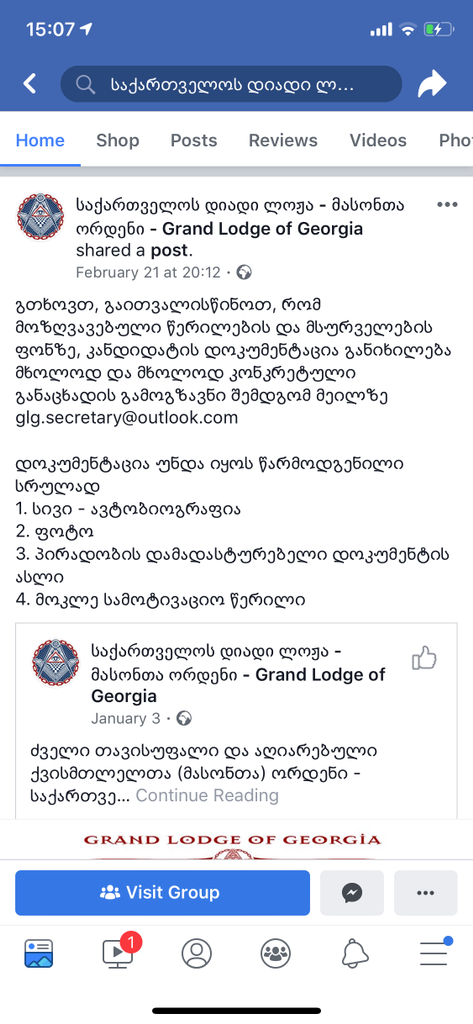Switch to the Reviews tab
The image size is (473, 1024).
(x=283, y=140)
